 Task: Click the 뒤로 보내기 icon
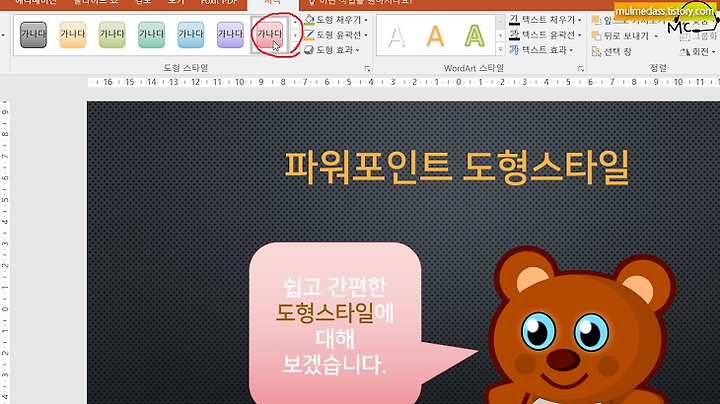click(596, 36)
